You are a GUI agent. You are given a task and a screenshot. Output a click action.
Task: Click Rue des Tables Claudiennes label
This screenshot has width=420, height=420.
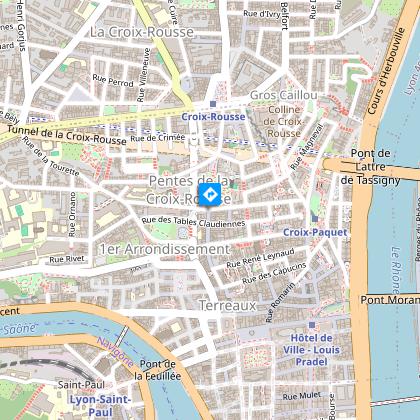pos(194,222)
